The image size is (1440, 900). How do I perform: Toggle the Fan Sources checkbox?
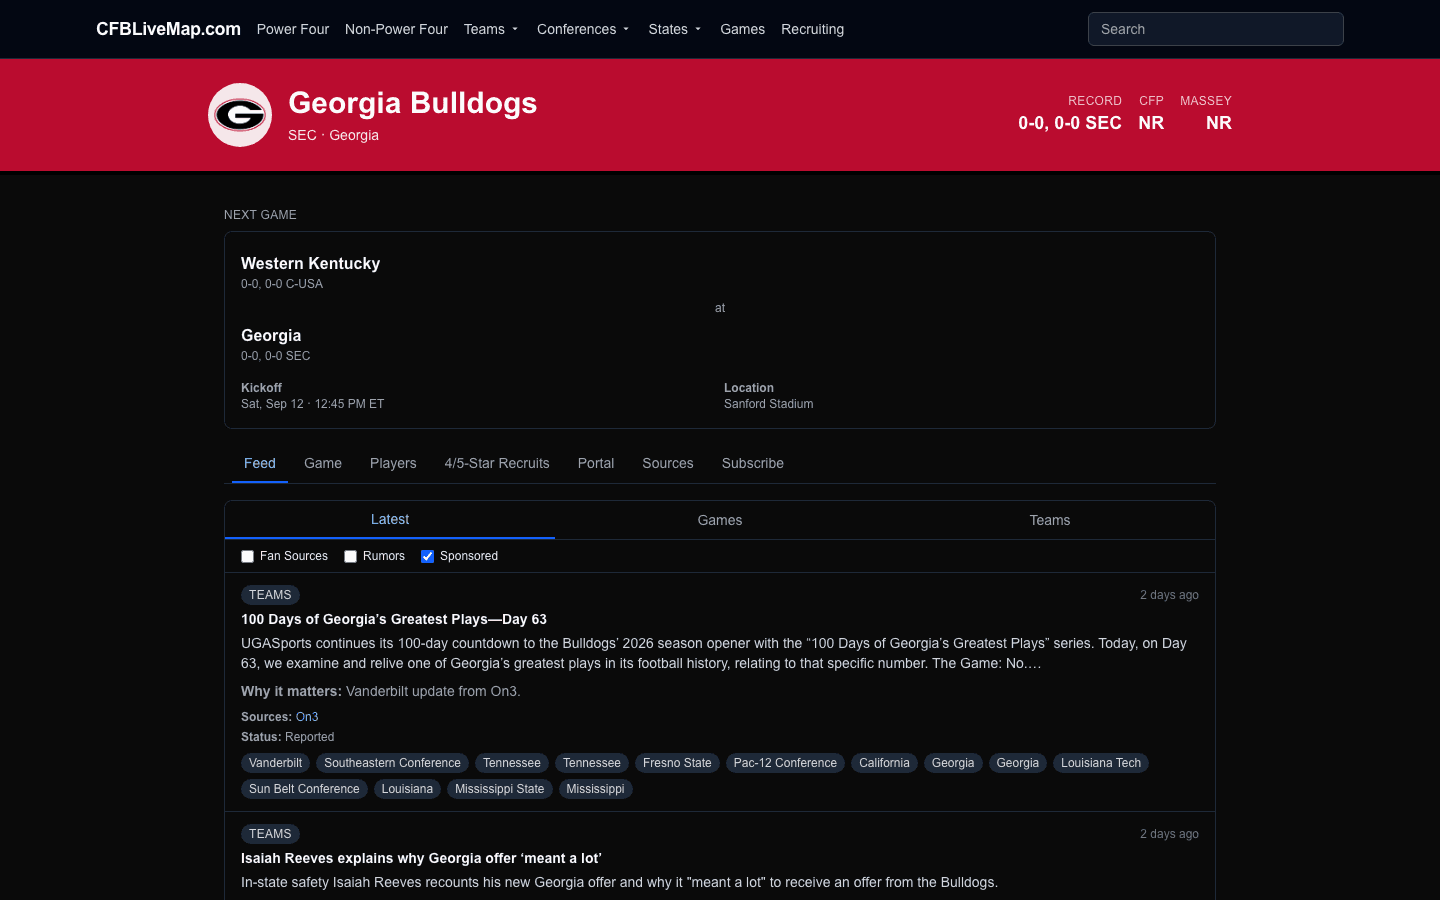[247, 556]
